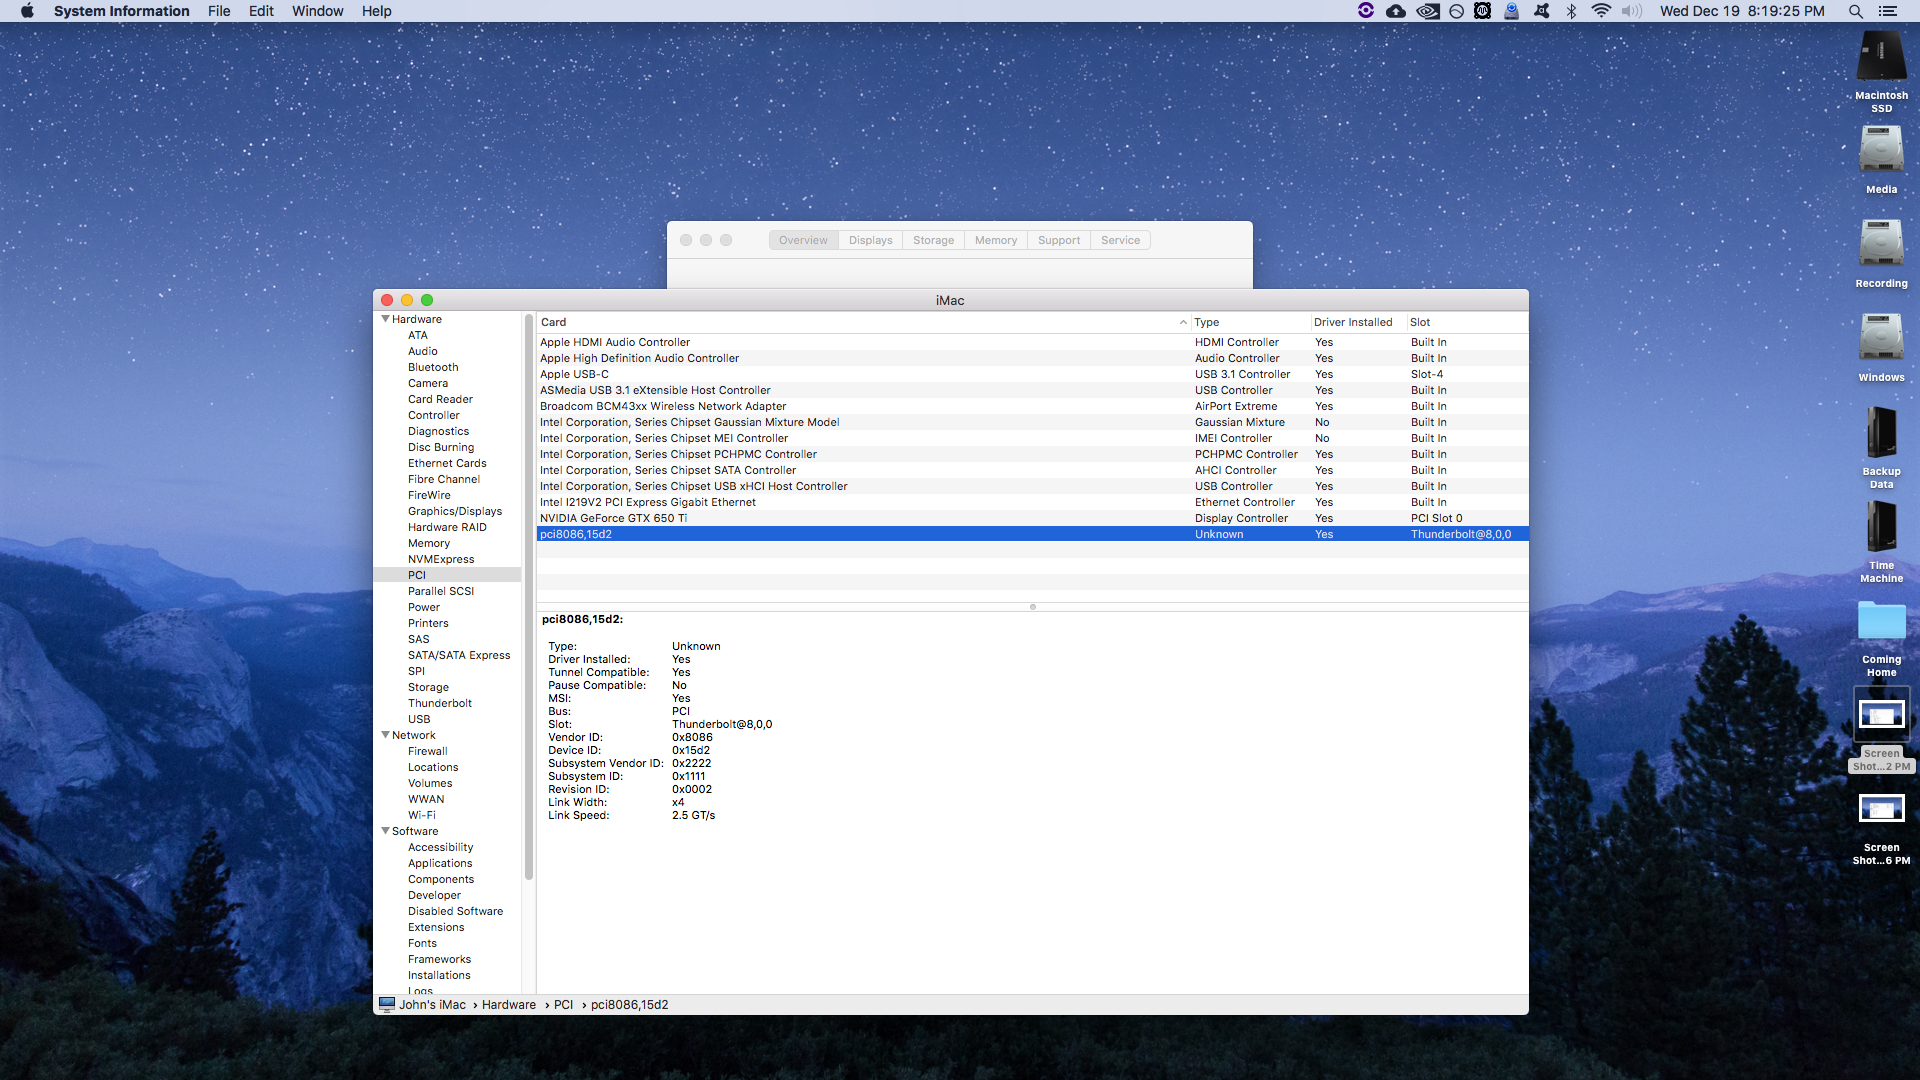The image size is (1920, 1080).
Task: Click Hardware in the bottom path bar
Action: [508, 1005]
